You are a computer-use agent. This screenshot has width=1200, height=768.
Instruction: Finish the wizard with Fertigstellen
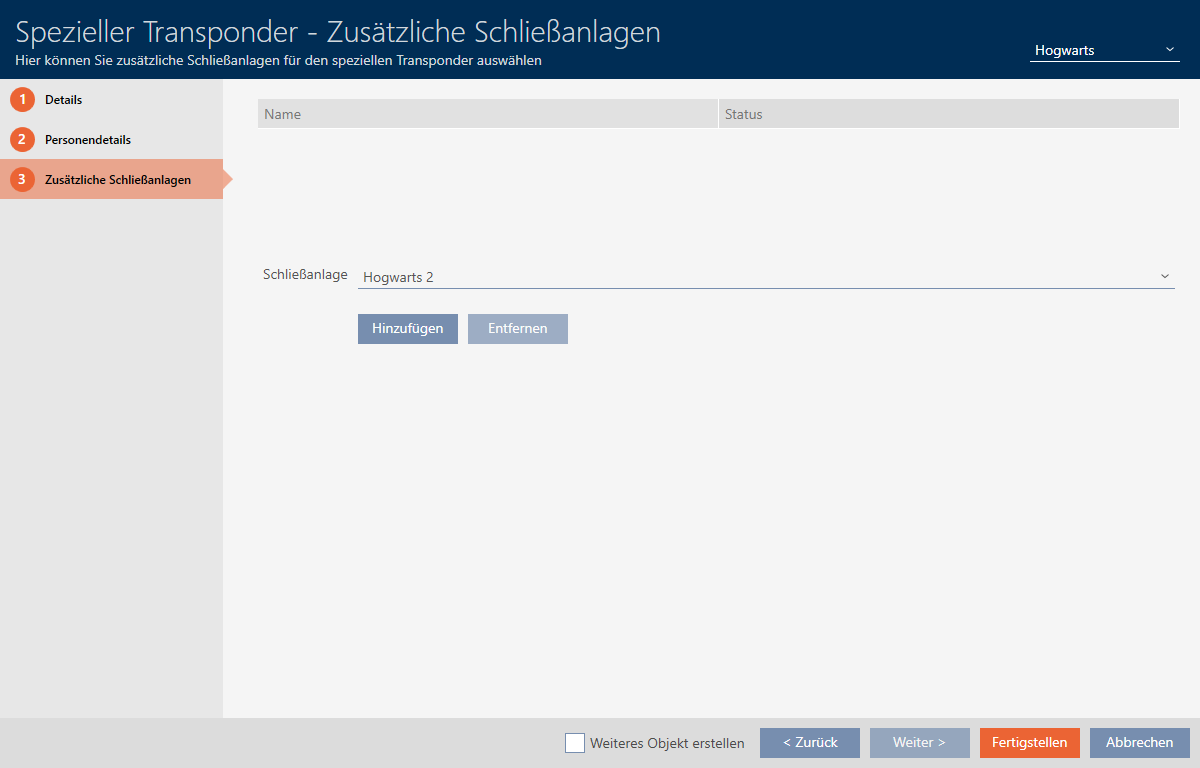[x=1030, y=743]
